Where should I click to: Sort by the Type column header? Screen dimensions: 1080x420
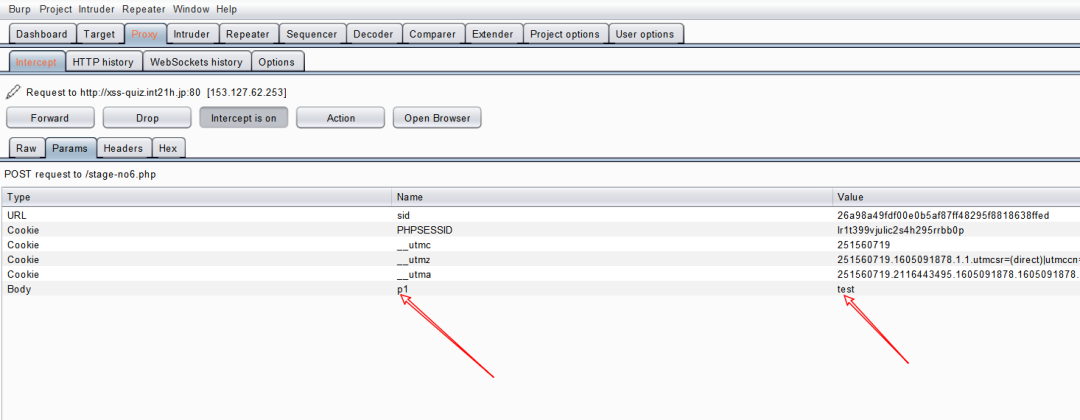[197, 197]
